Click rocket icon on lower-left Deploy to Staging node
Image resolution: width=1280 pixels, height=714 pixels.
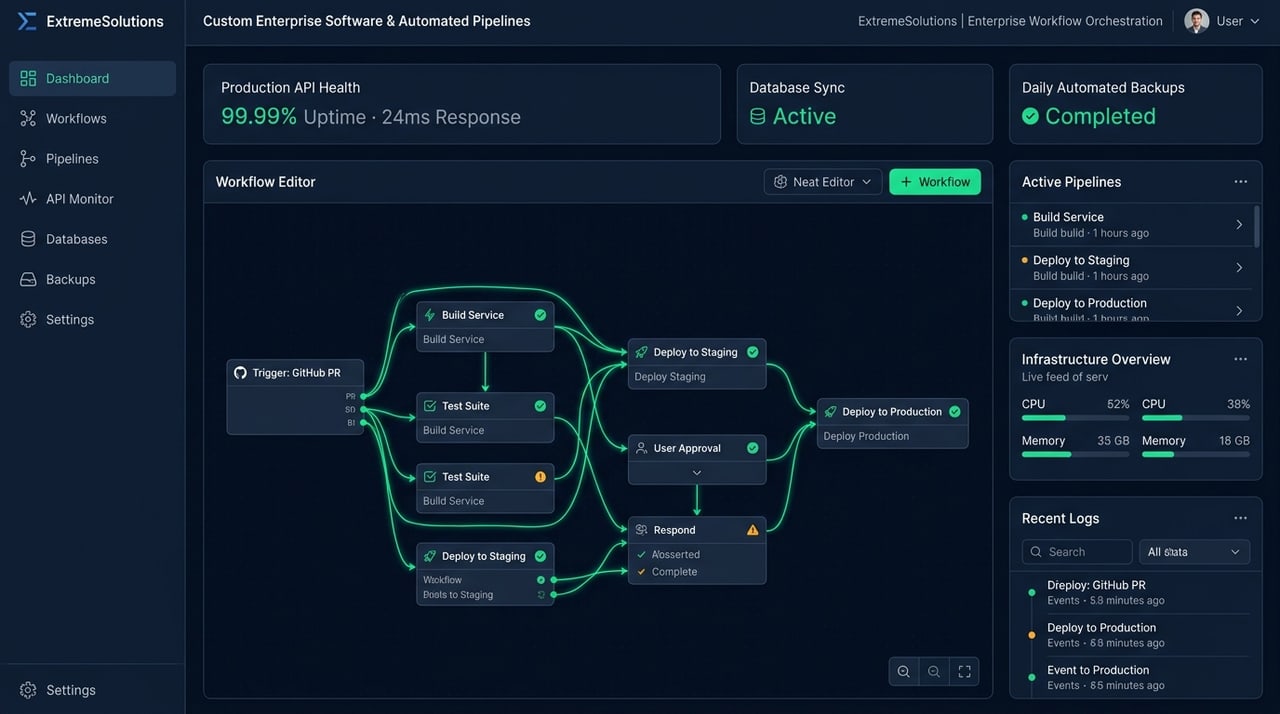tap(430, 556)
